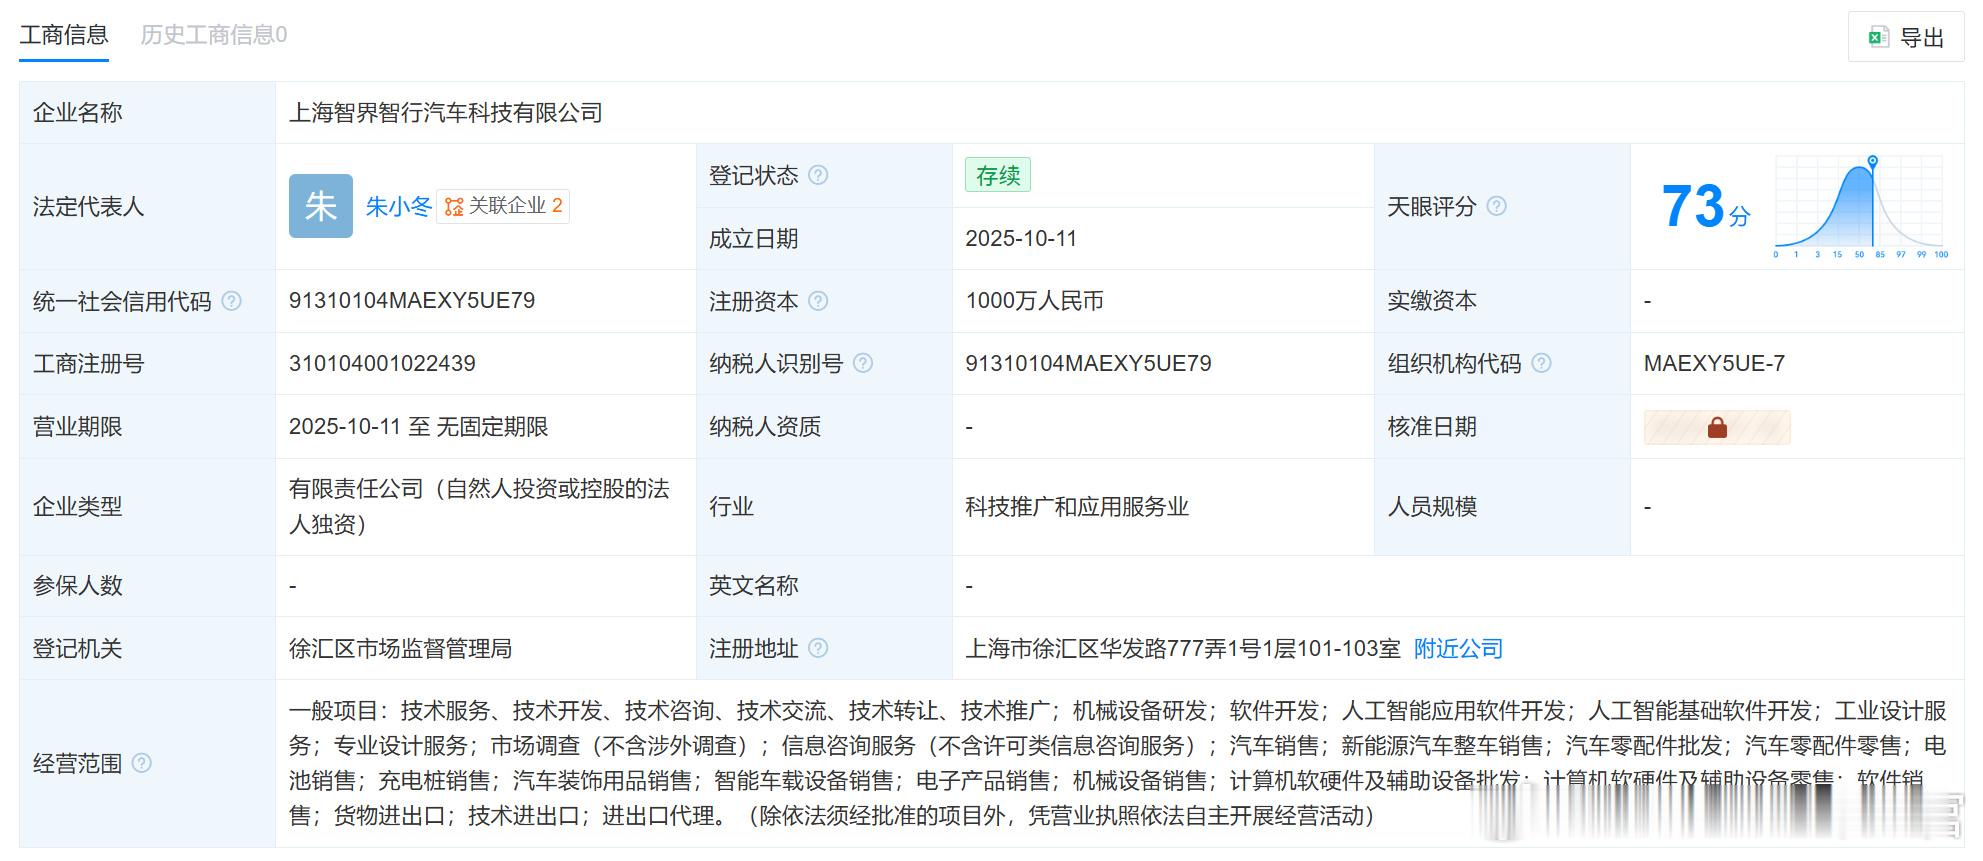This screenshot has width=1983, height=861.
Task: Click the help icon beside 统一社会信用代码
Action: coord(231,301)
